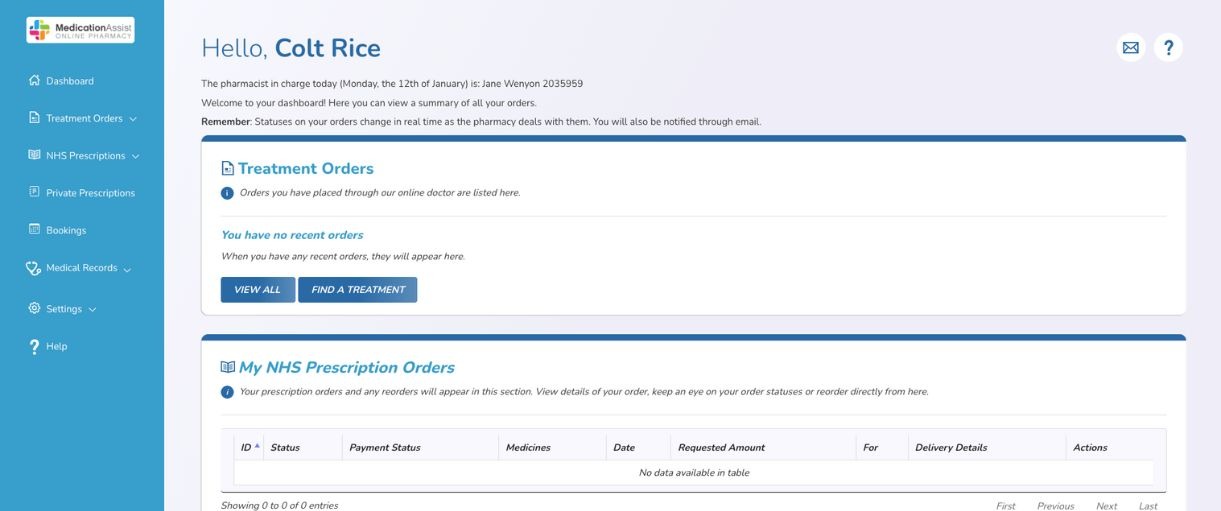
Task: Click the Dashboard home icon in sidebar
Action: click(x=33, y=81)
